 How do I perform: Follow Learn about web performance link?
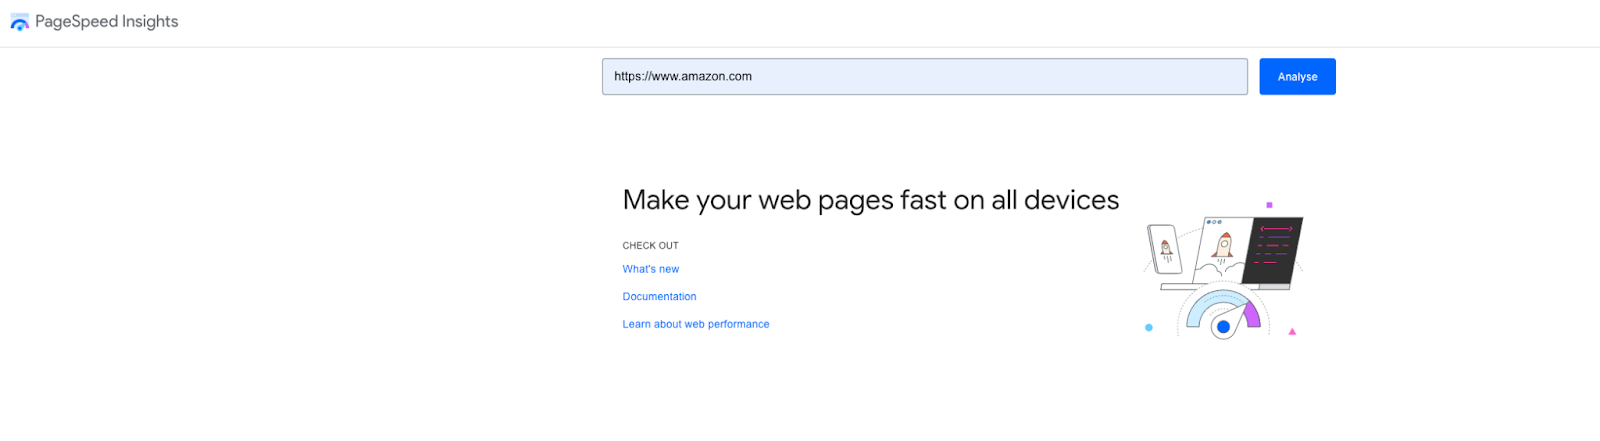(x=696, y=324)
